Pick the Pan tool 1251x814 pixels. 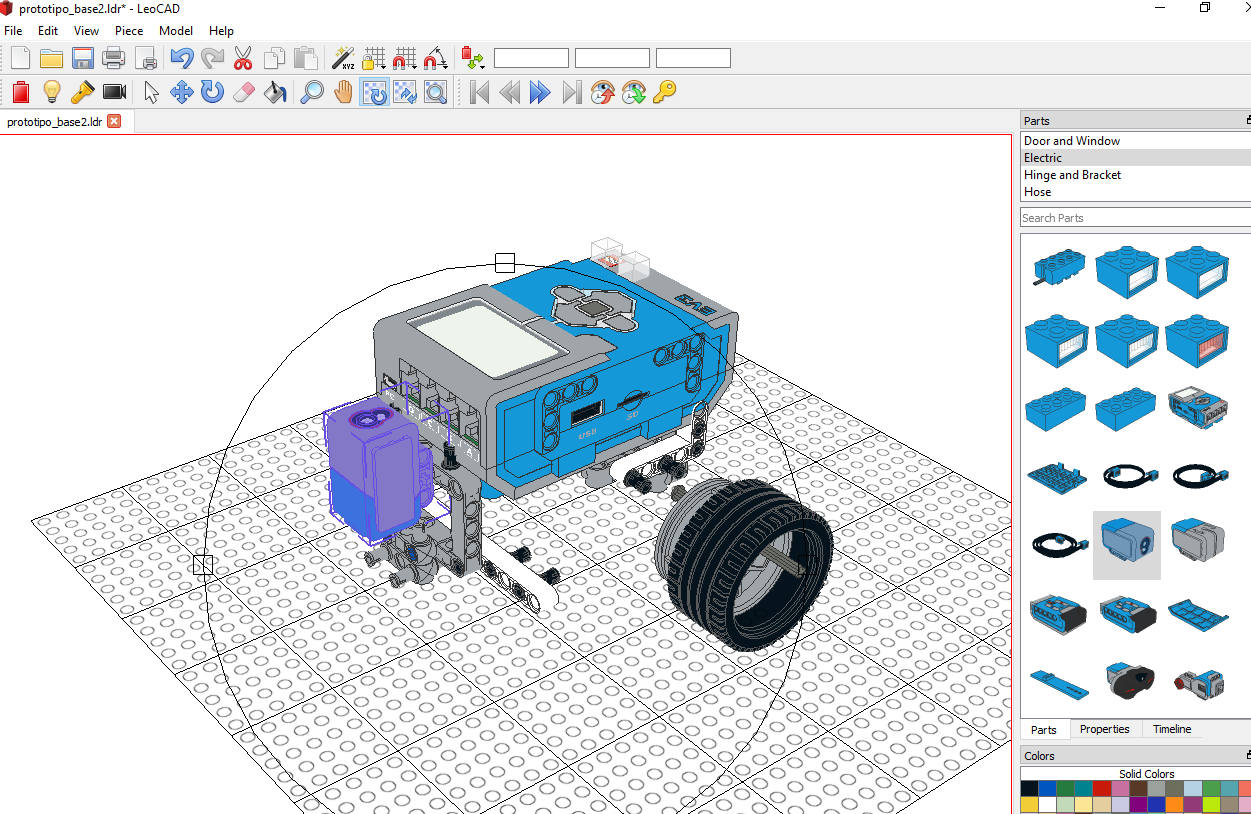343,92
